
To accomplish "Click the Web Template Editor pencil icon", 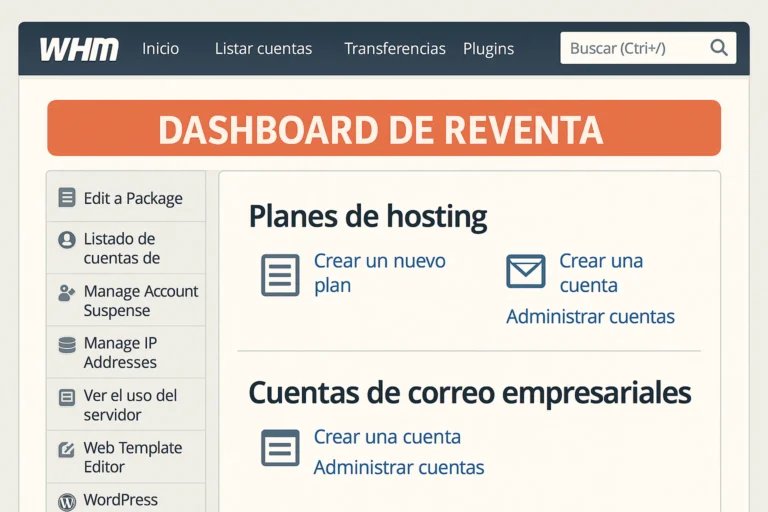I will (67, 449).
